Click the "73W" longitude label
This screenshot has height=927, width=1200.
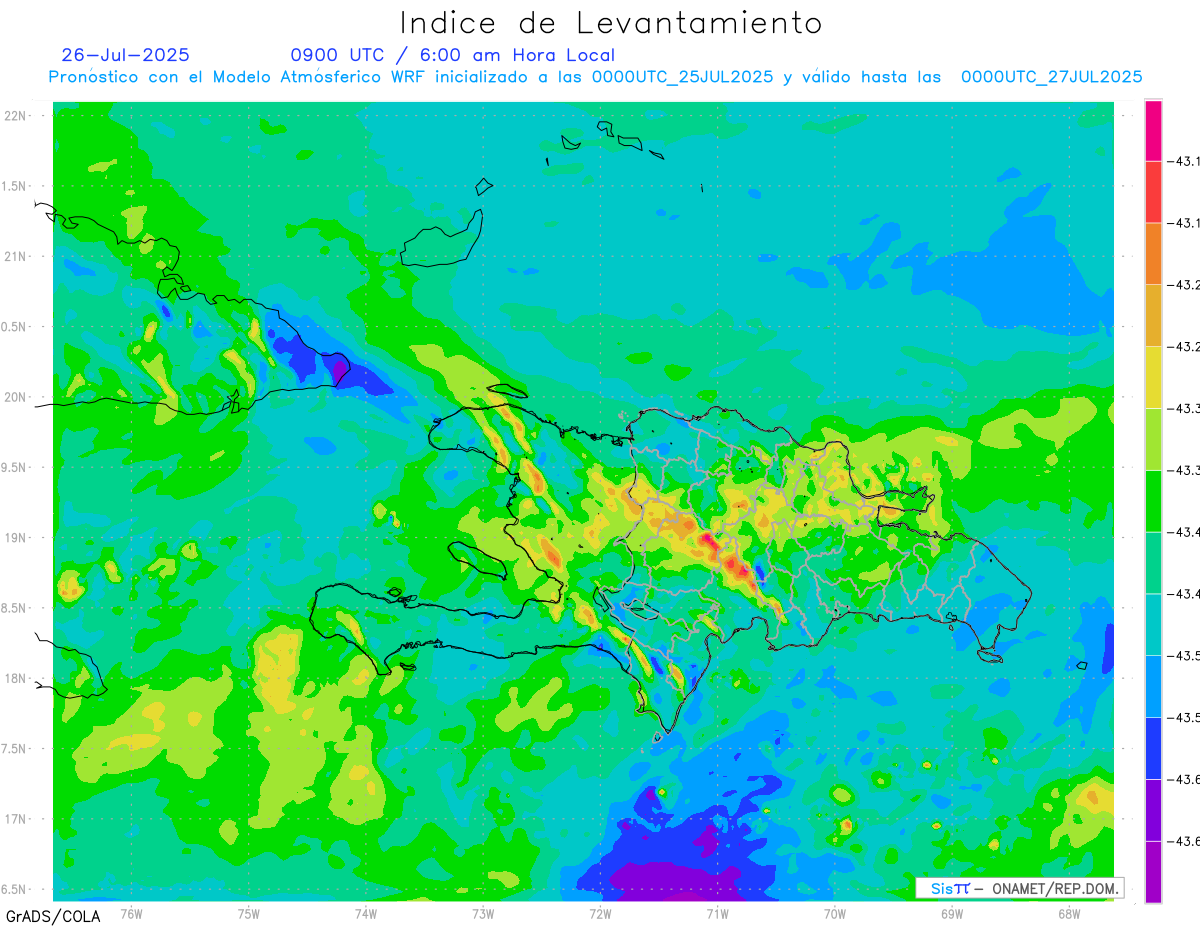click(483, 913)
